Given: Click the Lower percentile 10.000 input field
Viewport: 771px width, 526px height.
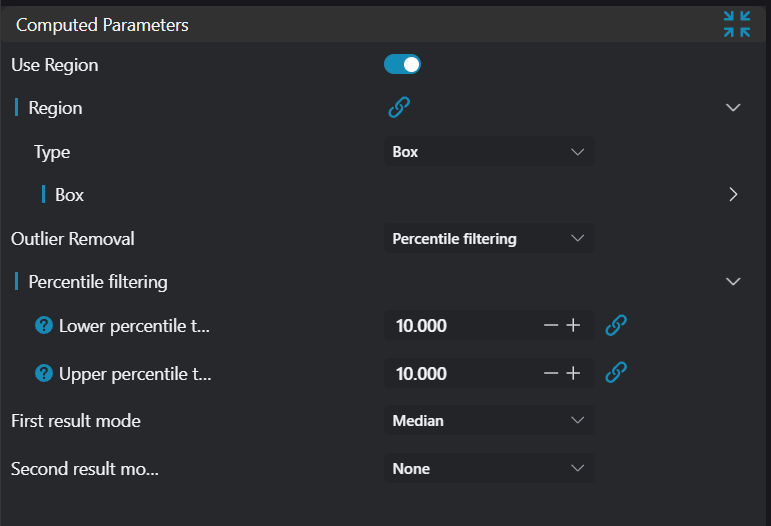Looking at the screenshot, I should click(455, 325).
